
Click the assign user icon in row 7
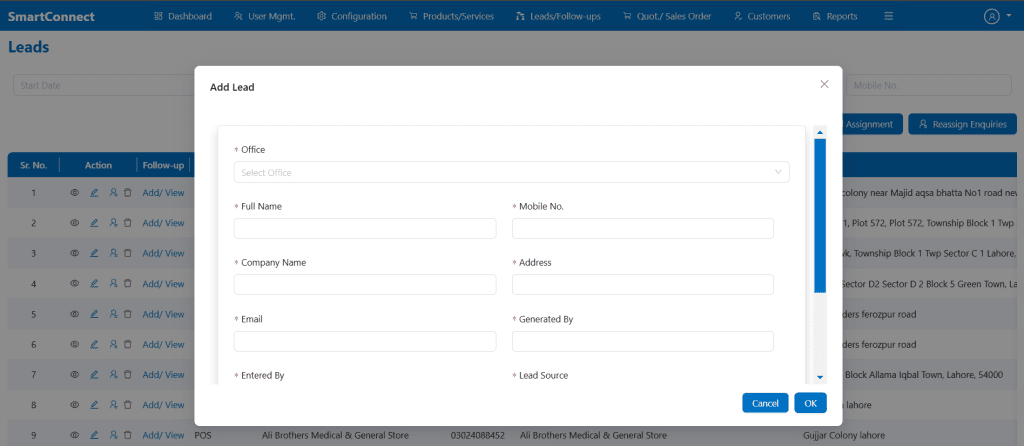tap(113, 375)
